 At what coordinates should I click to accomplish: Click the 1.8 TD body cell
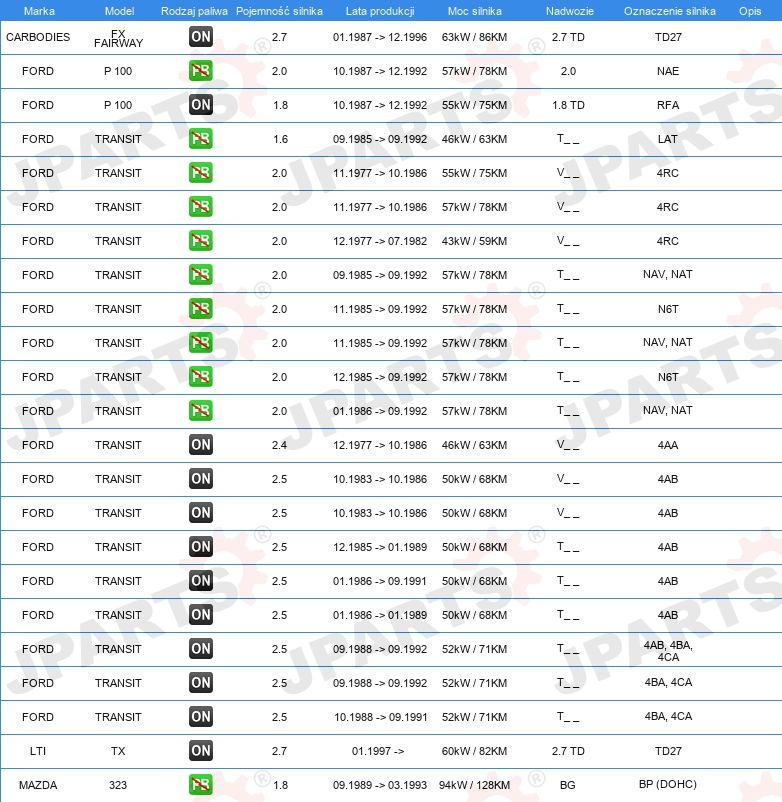tap(568, 105)
